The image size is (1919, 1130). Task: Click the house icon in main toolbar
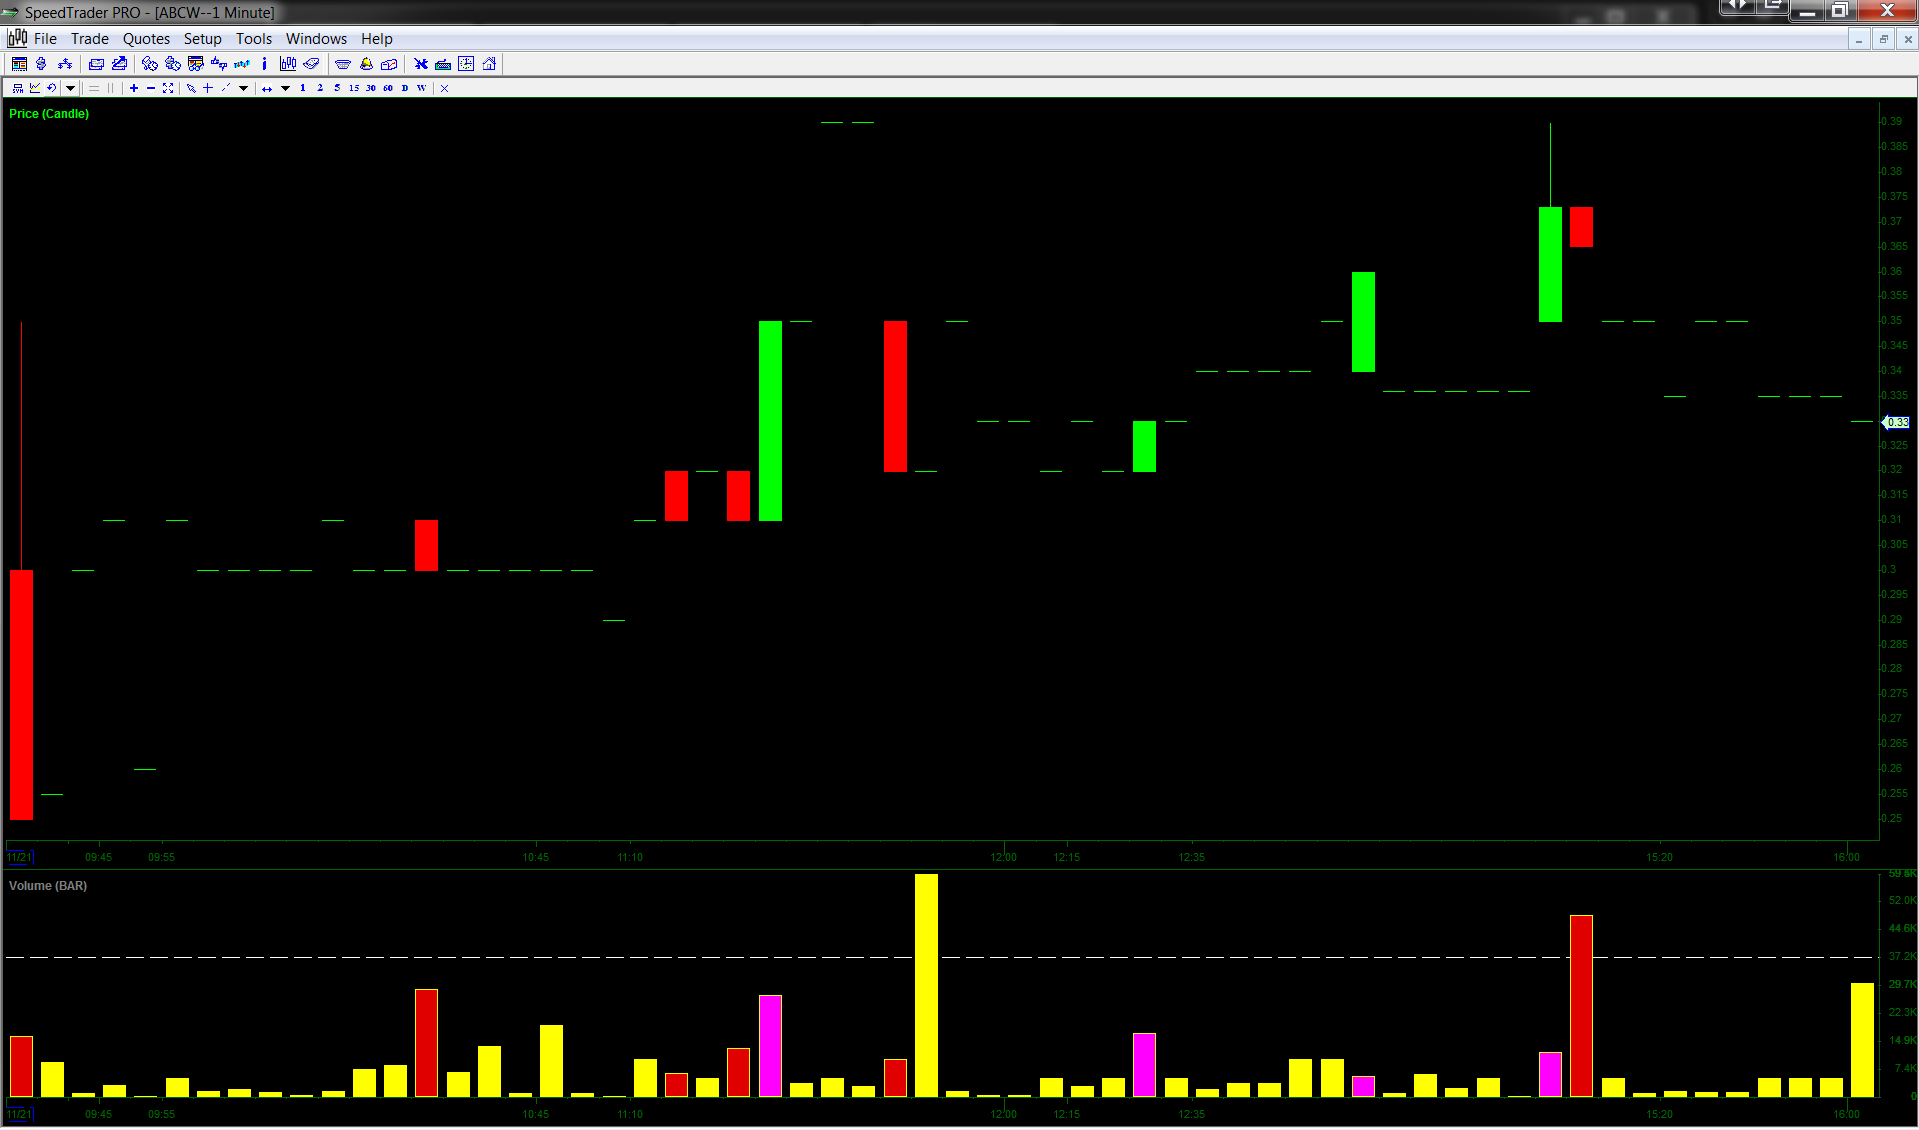(489, 64)
